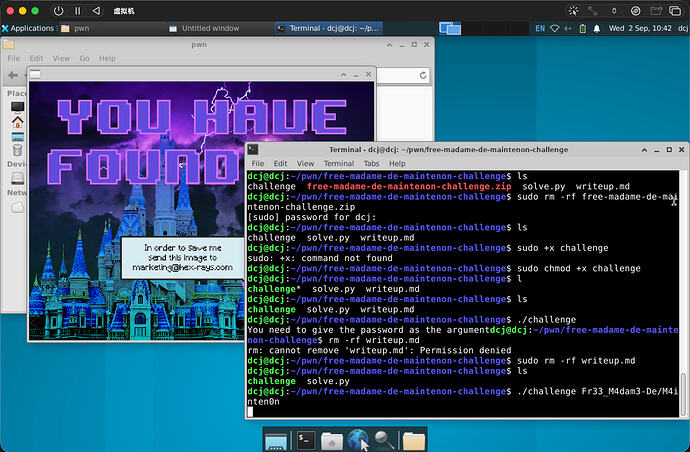Click the back arrow in file manager
Image resolution: width=690 pixels, height=452 pixels.
point(13,75)
